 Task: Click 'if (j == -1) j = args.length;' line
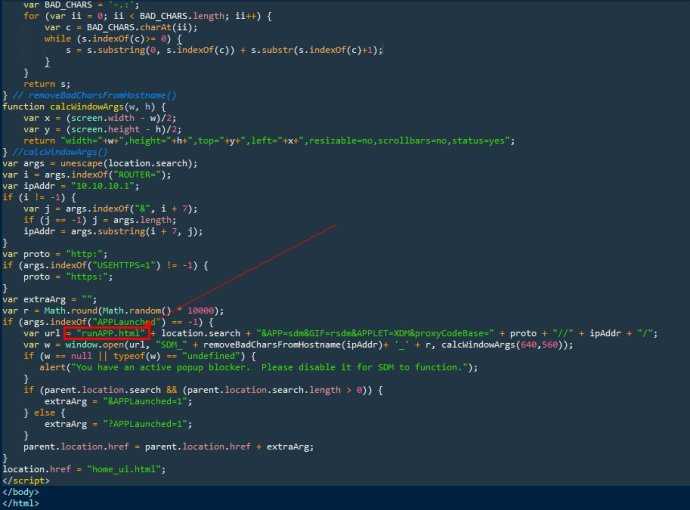[x=100, y=220]
